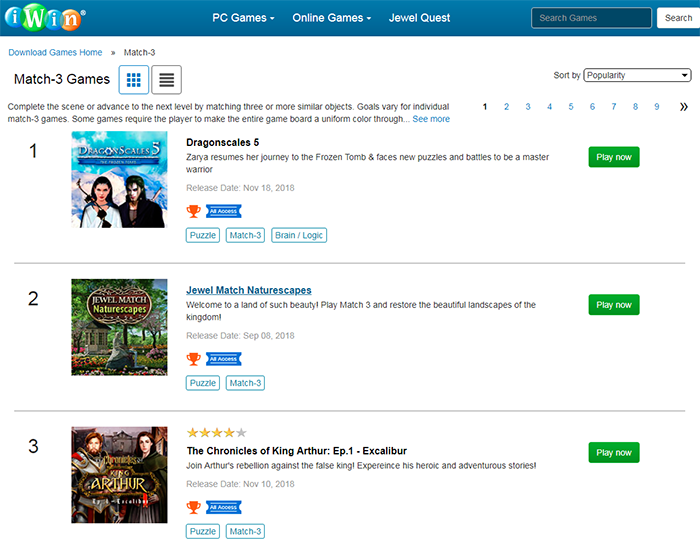Go to page 2
The image size is (700, 559).
coord(506,107)
